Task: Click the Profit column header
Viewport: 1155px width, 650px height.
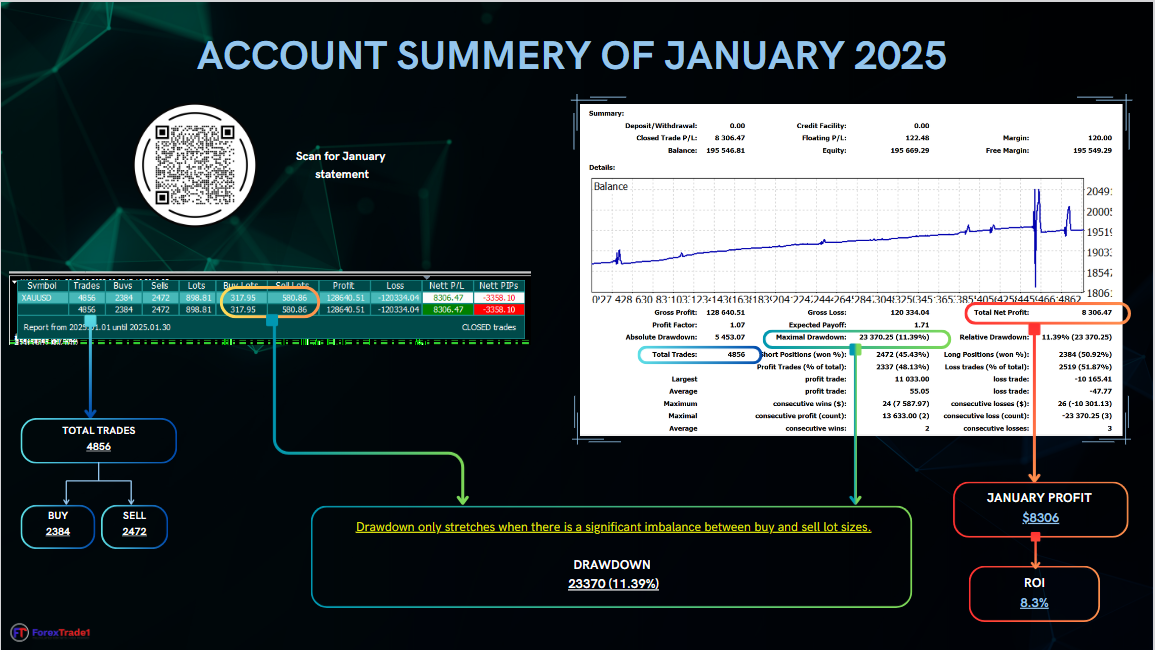Action: 343,285
